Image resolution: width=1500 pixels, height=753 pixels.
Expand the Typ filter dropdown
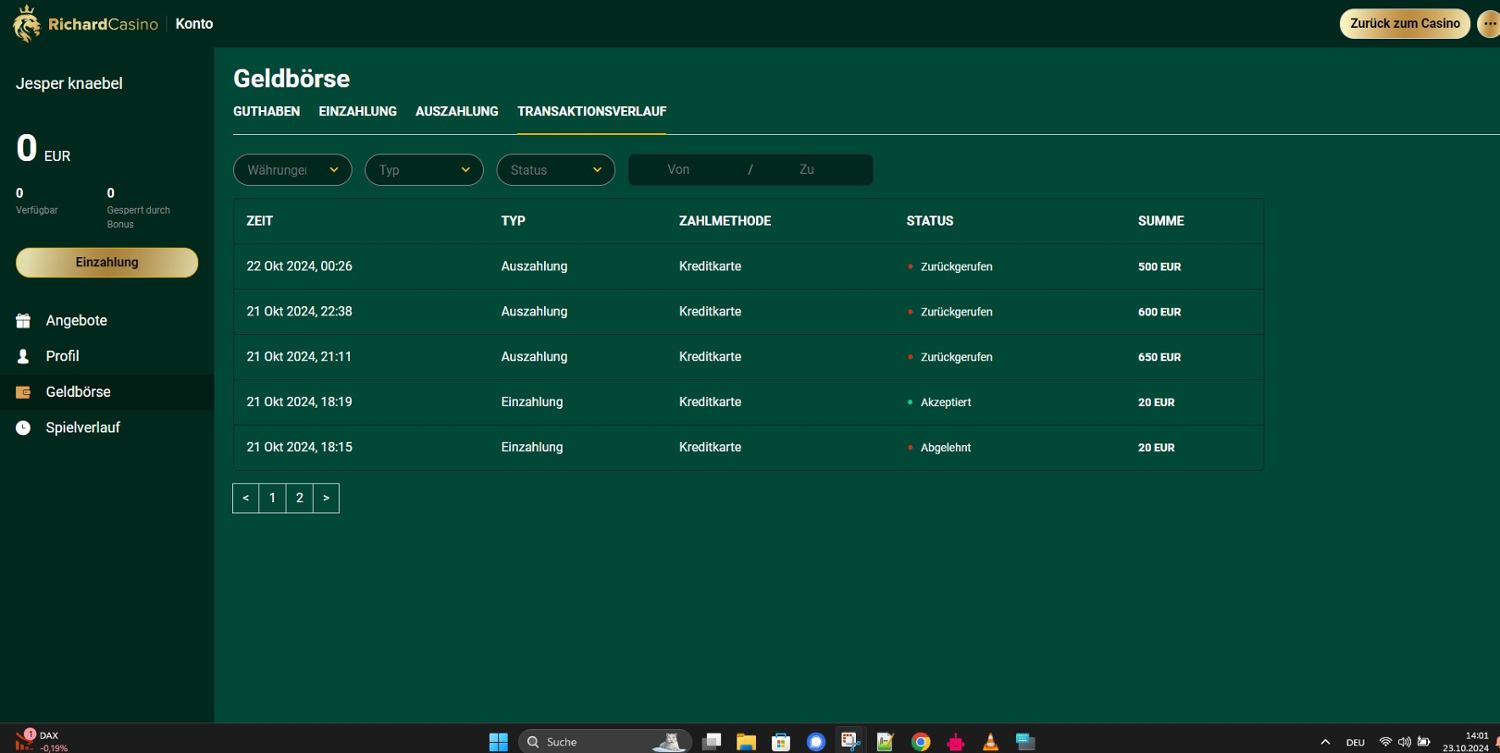click(x=424, y=170)
